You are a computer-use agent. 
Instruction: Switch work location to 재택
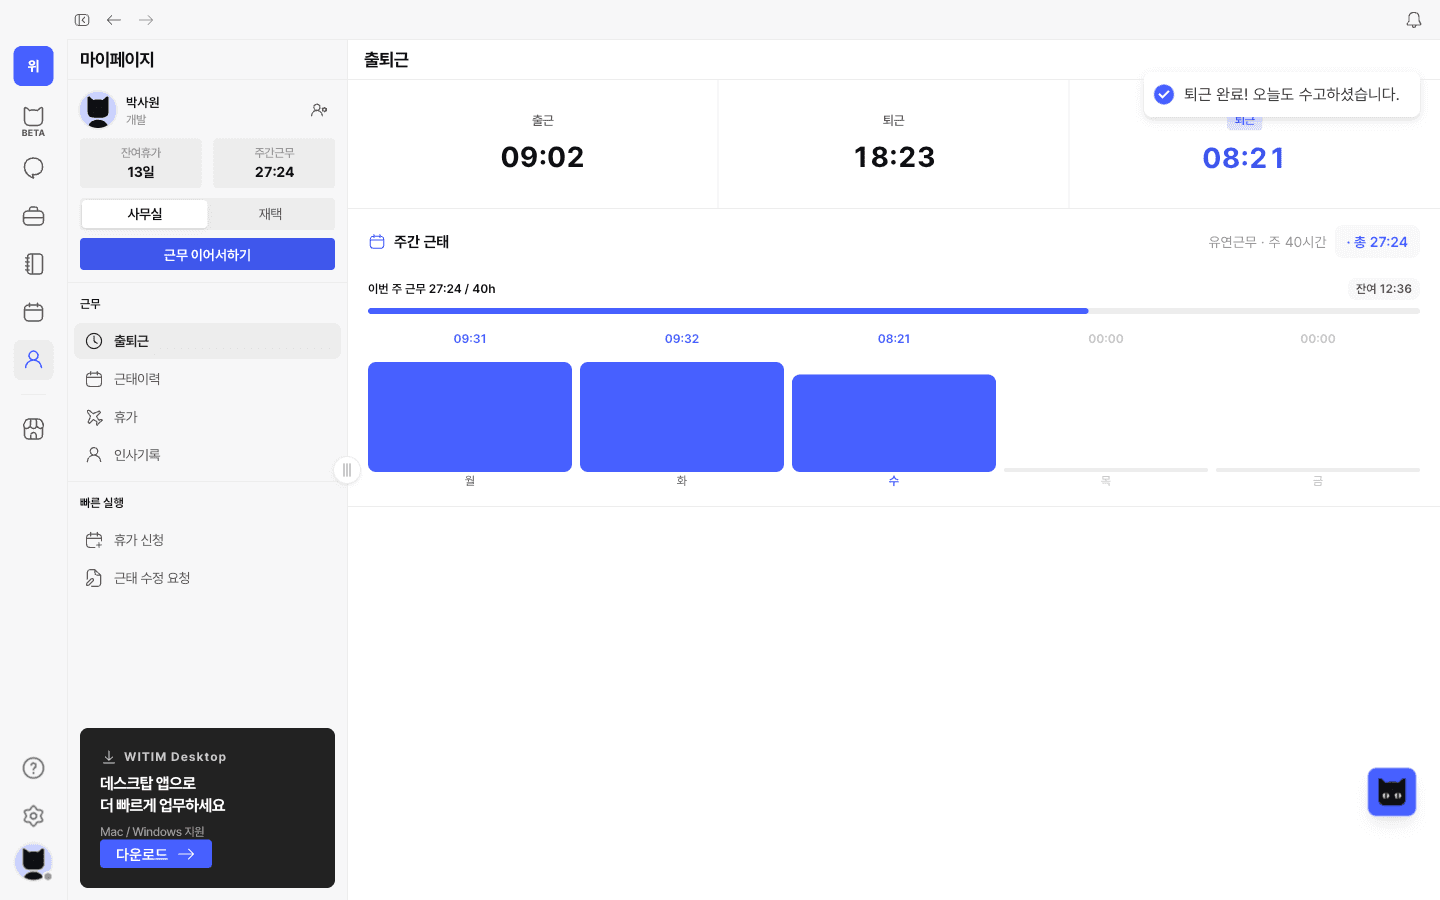[271, 214]
